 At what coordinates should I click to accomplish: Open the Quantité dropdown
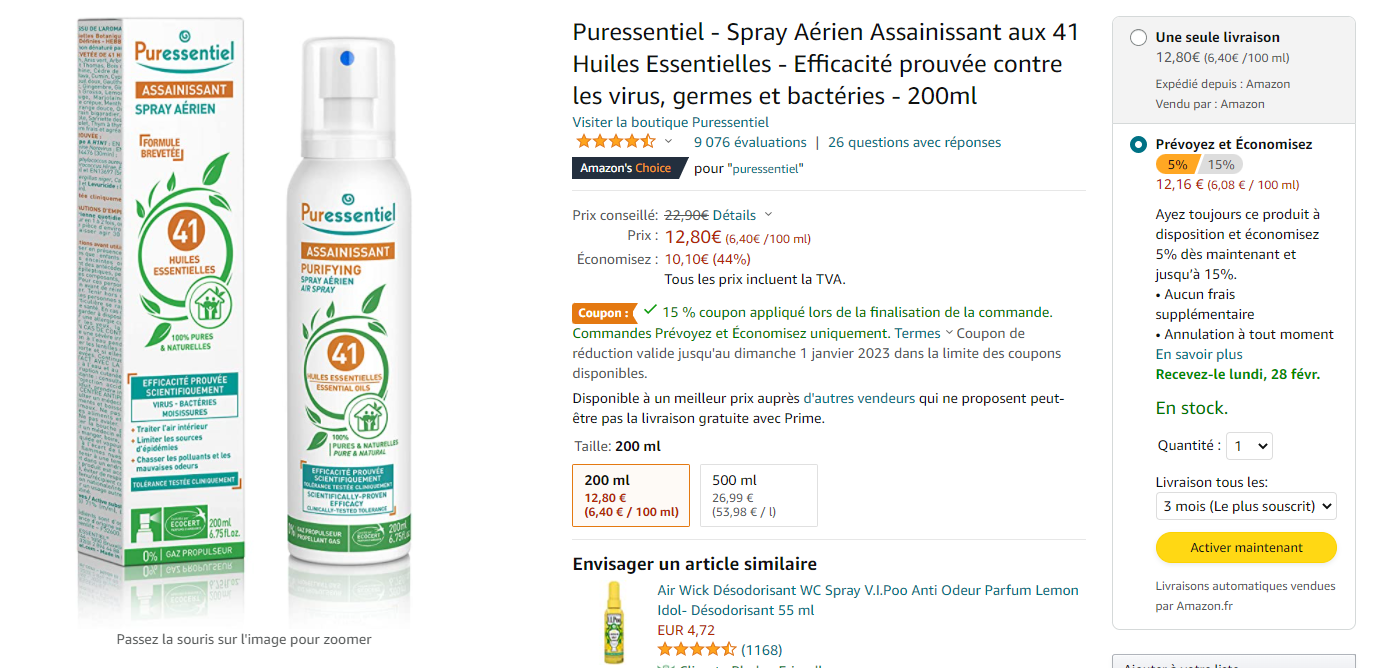[1249, 446]
